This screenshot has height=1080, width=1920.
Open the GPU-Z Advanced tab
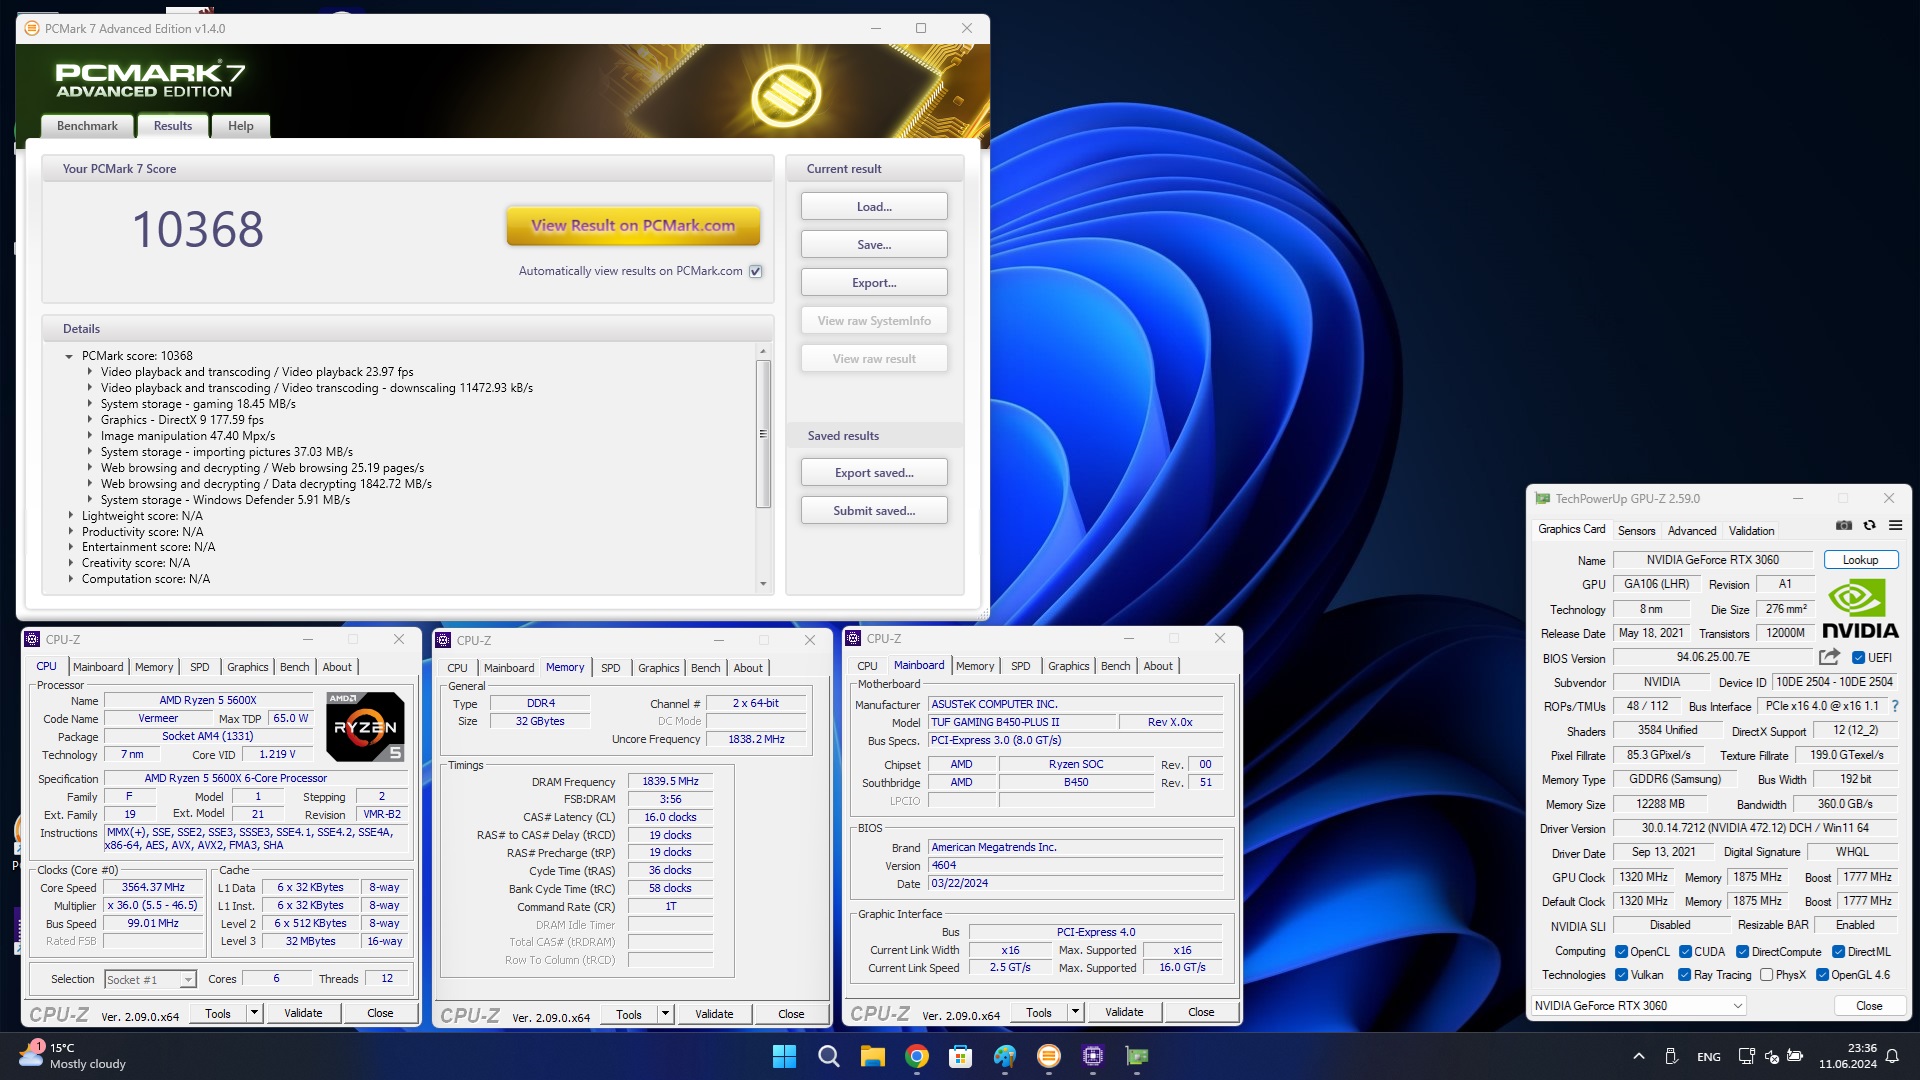coord(1692,531)
